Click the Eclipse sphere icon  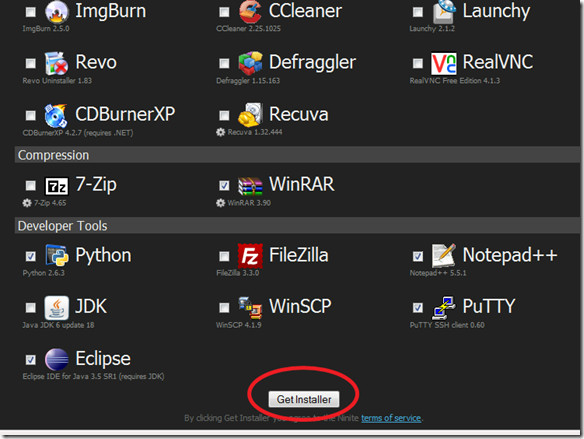click(57, 360)
